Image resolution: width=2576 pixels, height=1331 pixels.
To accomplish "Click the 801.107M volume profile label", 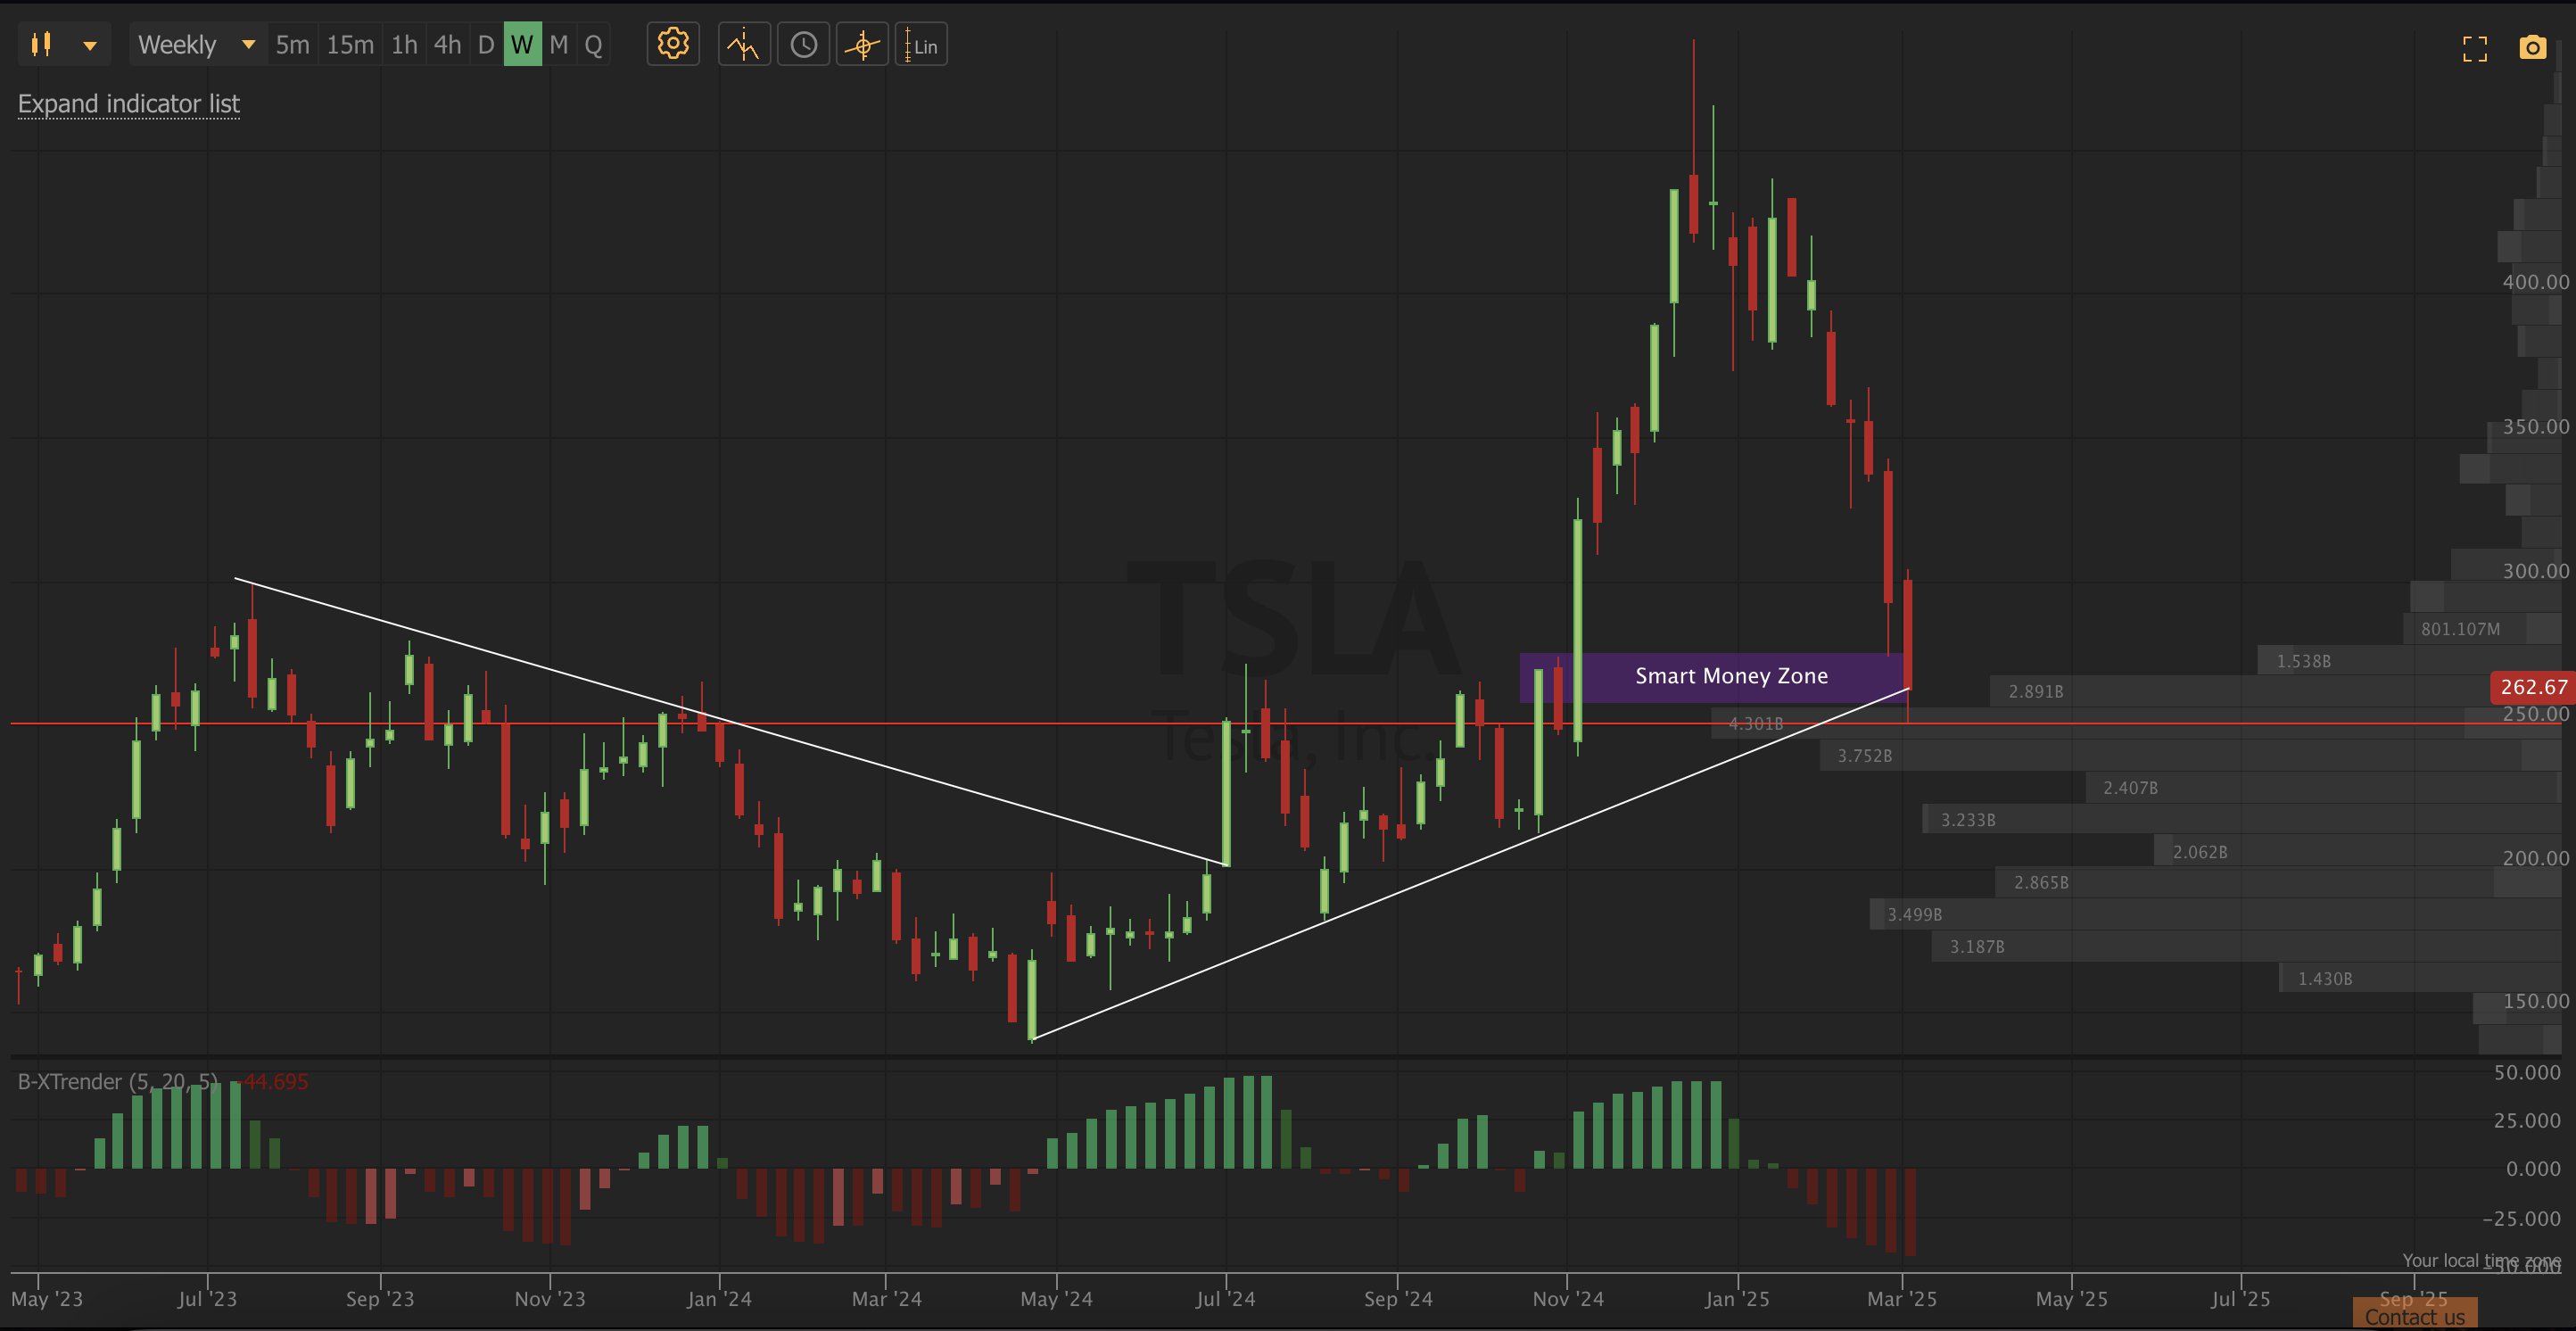I will tap(2460, 629).
